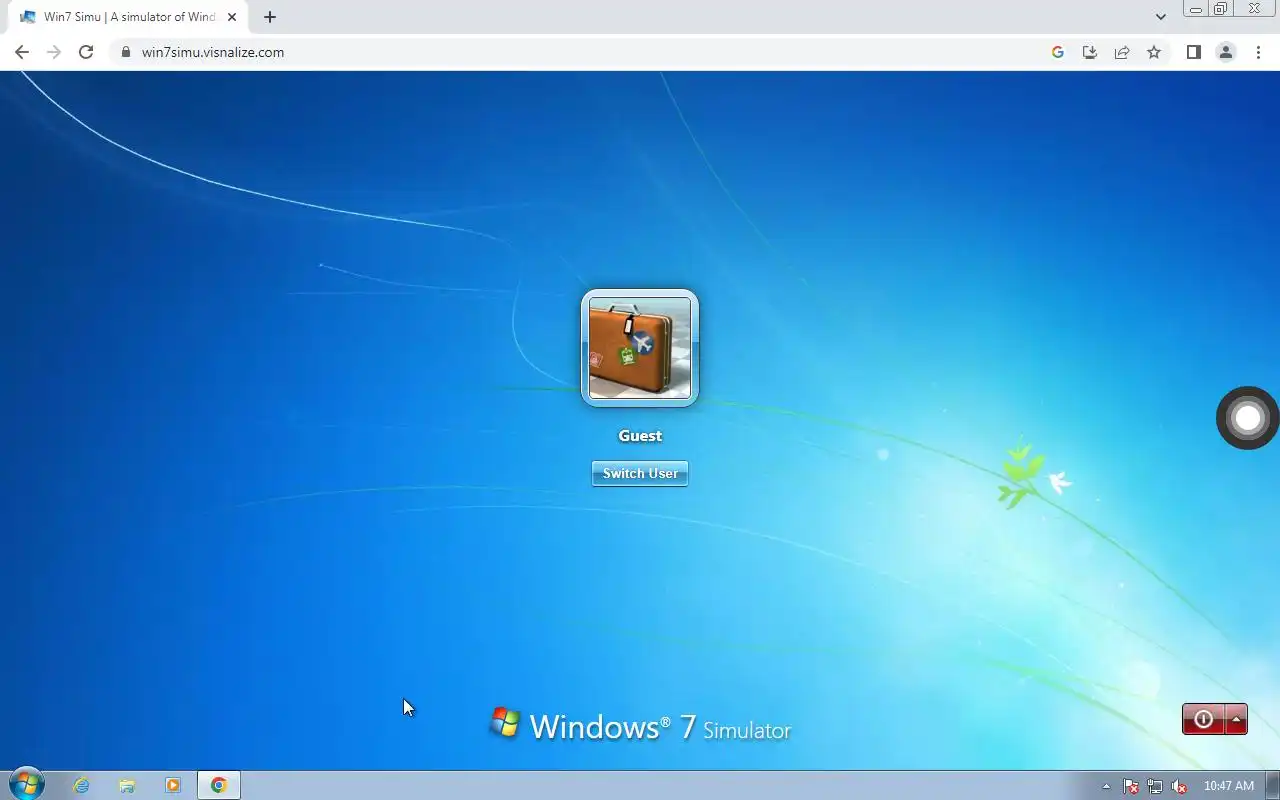Open a new browser tab

pos(270,17)
